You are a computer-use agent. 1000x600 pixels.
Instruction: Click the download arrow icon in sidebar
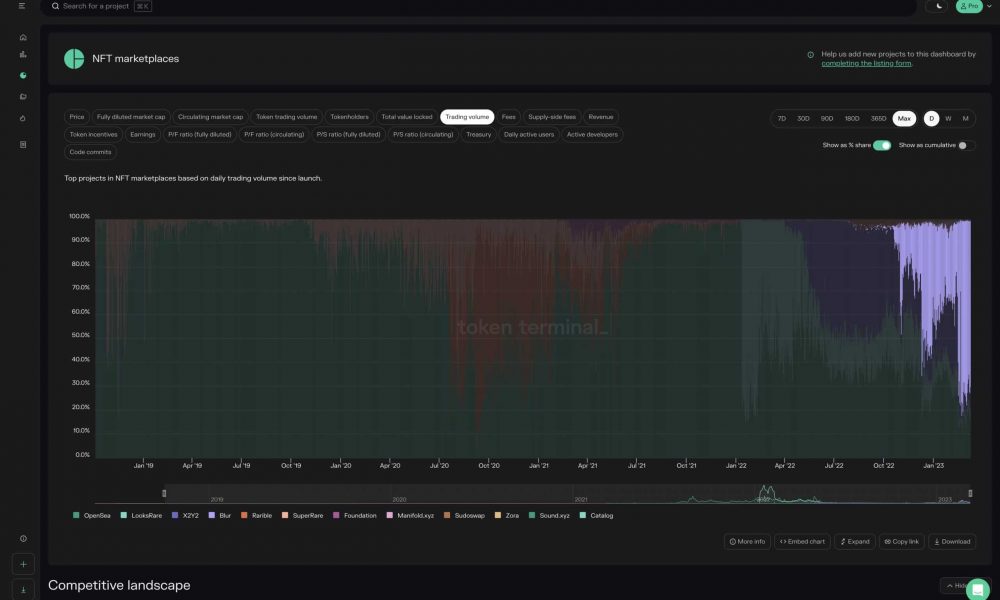(23, 590)
